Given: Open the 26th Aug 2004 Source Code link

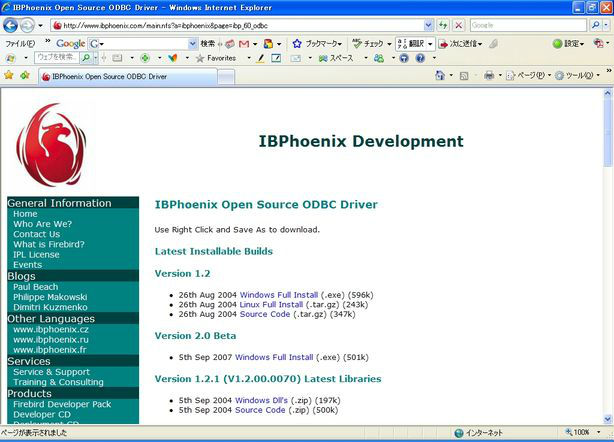Looking at the screenshot, I should click(x=265, y=314).
